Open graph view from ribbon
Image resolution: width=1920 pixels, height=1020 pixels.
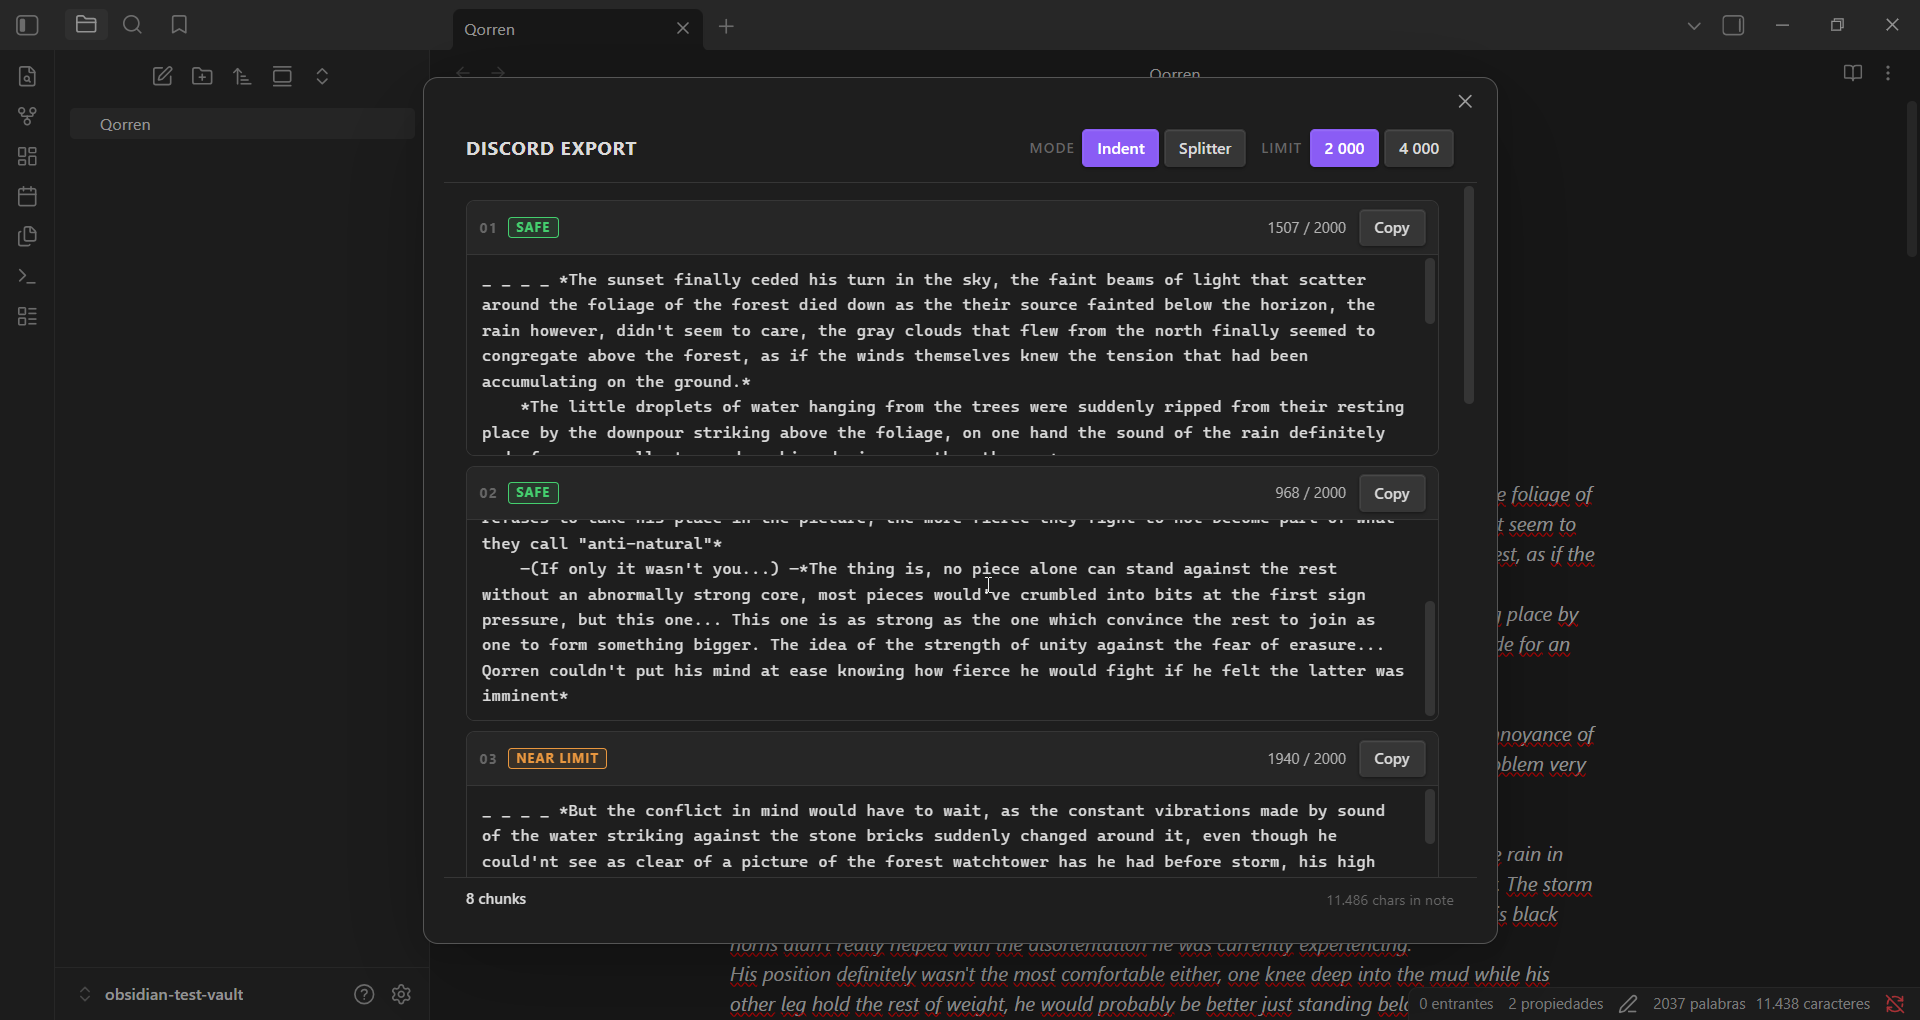[28, 117]
